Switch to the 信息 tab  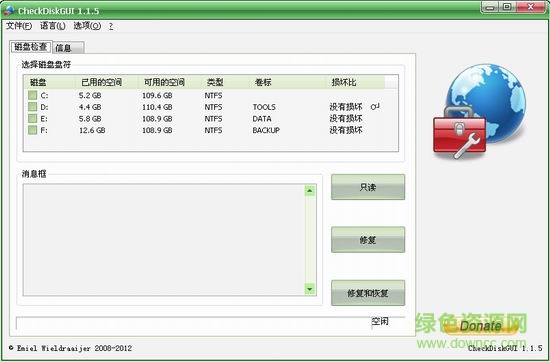tap(68, 47)
